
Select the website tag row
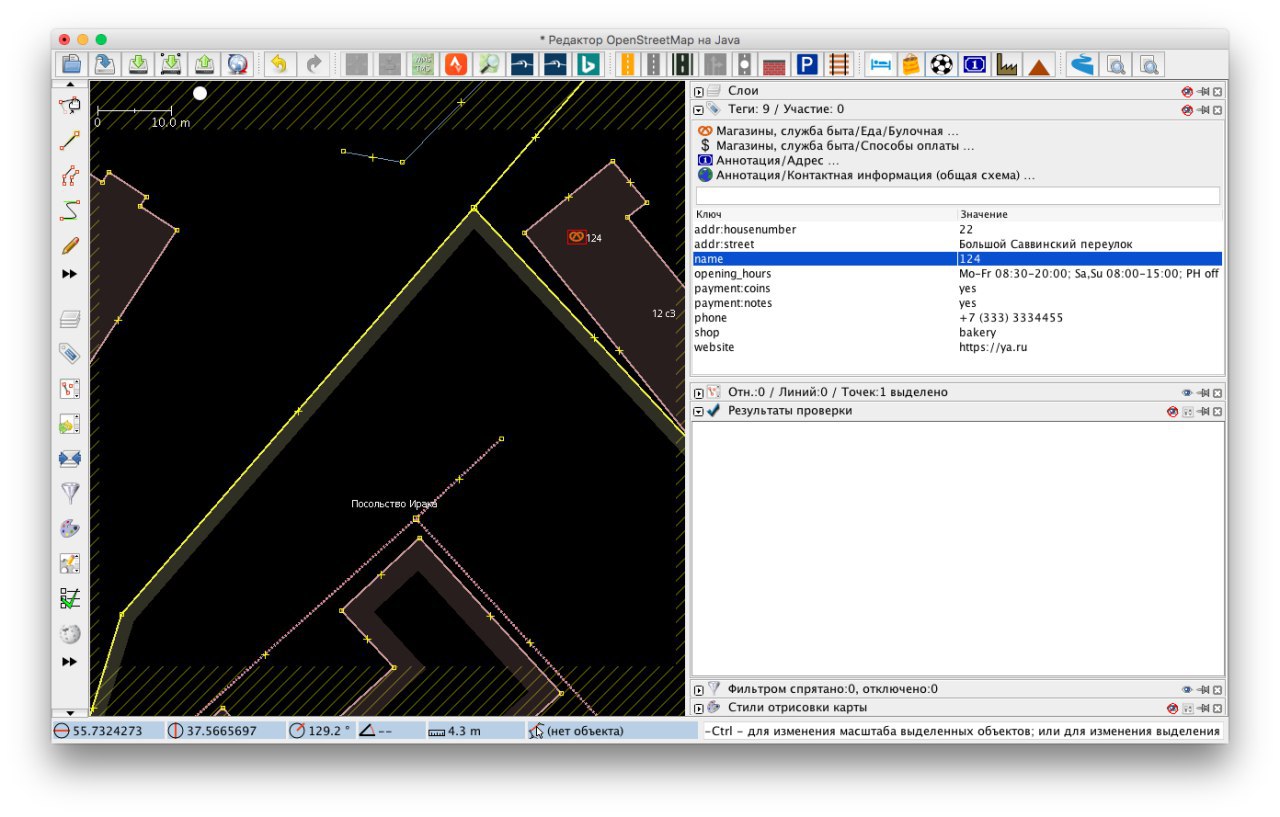[958, 347]
